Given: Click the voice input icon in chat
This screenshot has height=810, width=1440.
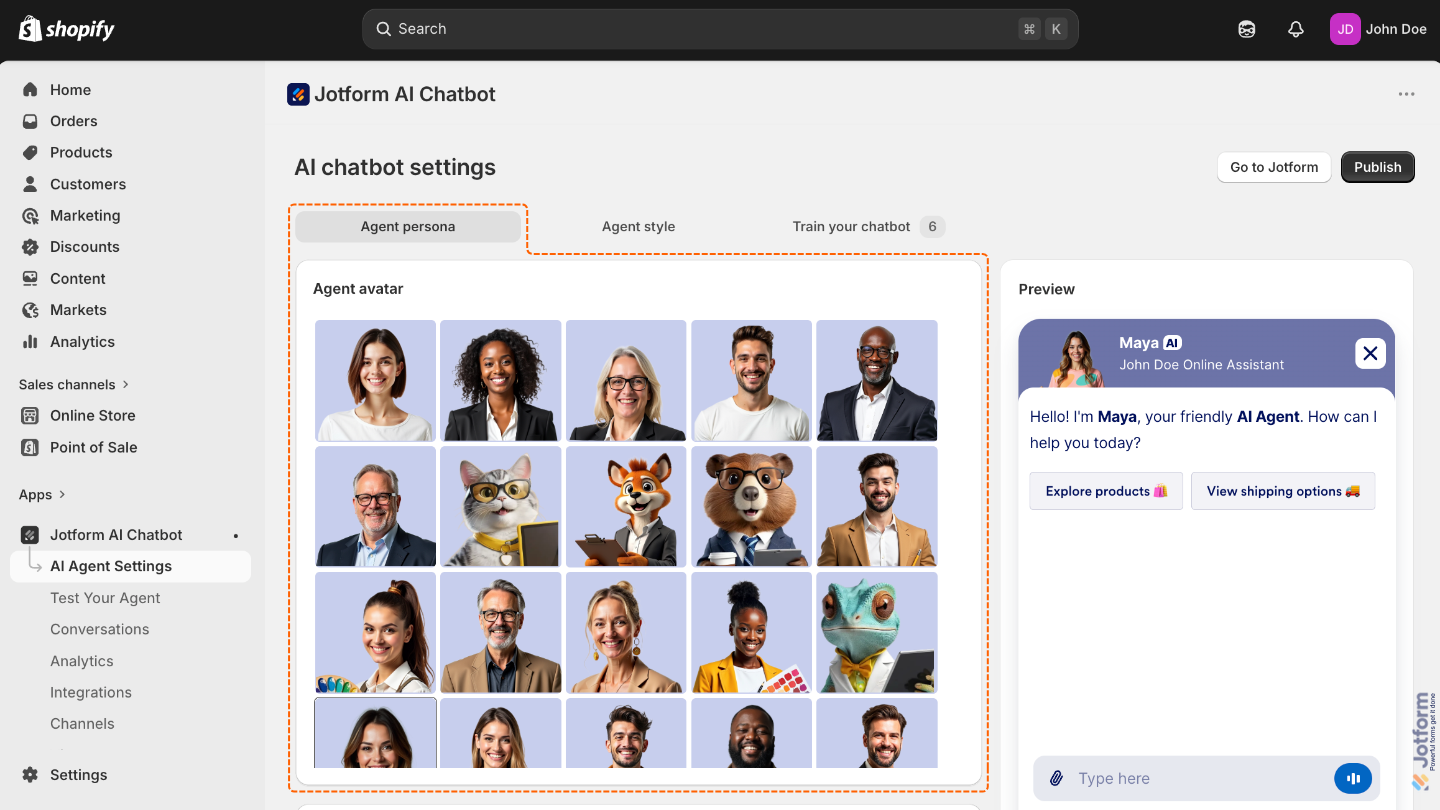Looking at the screenshot, I should (1353, 777).
